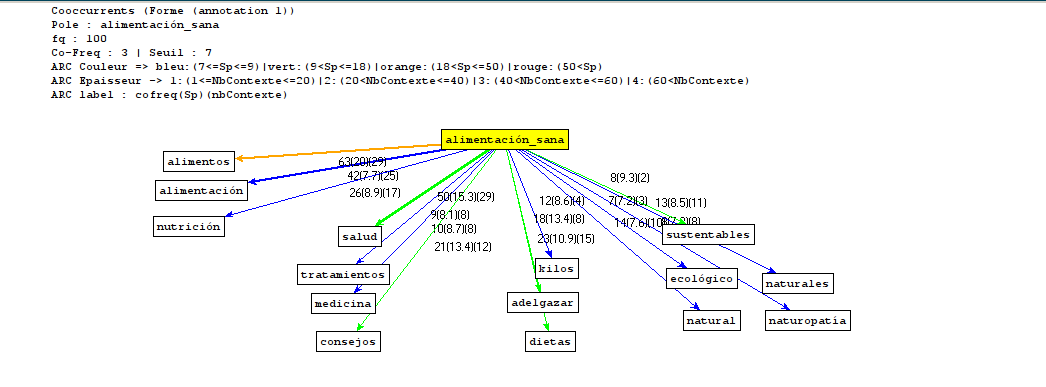
Task: Select the ecológico node
Action: pos(701,278)
